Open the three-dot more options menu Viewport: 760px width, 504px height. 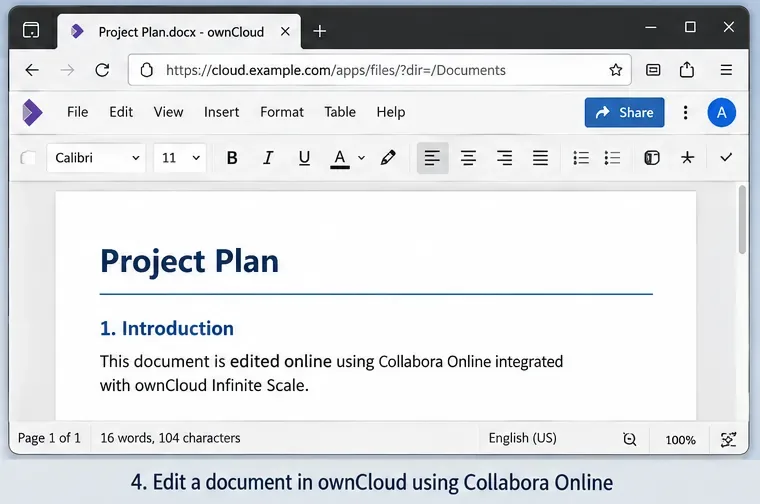[x=685, y=112]
